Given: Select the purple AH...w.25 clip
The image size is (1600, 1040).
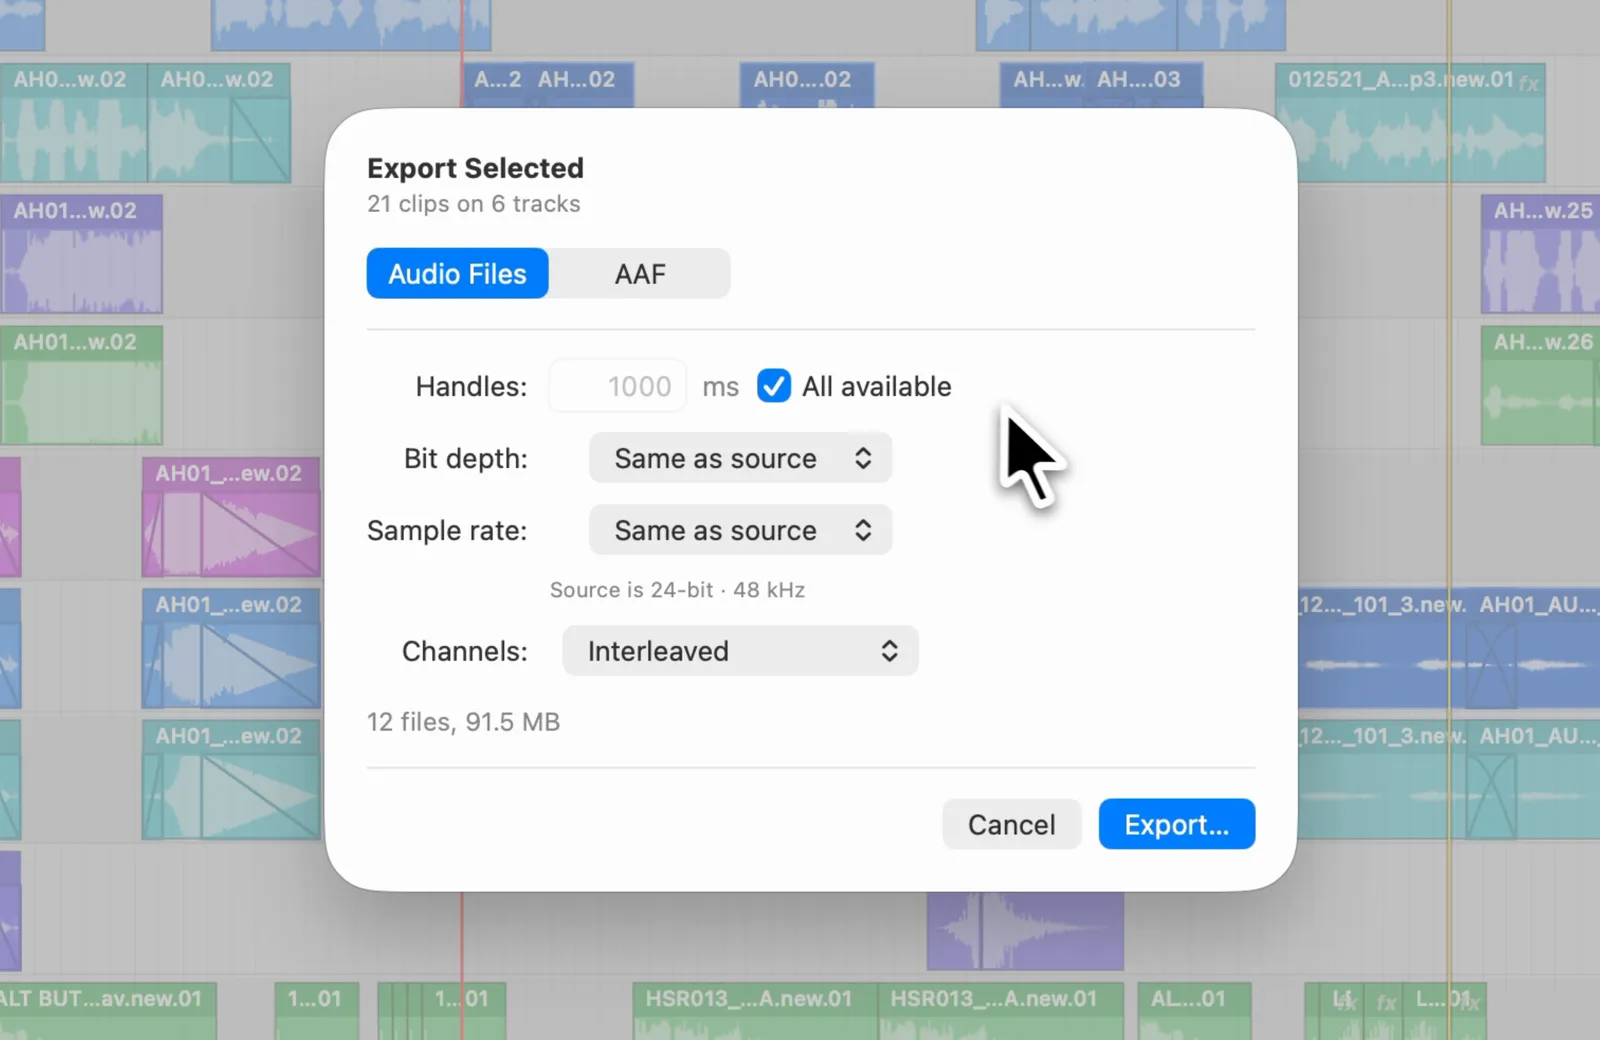Looking at the screenshot, I should [x=1540, y=254].
